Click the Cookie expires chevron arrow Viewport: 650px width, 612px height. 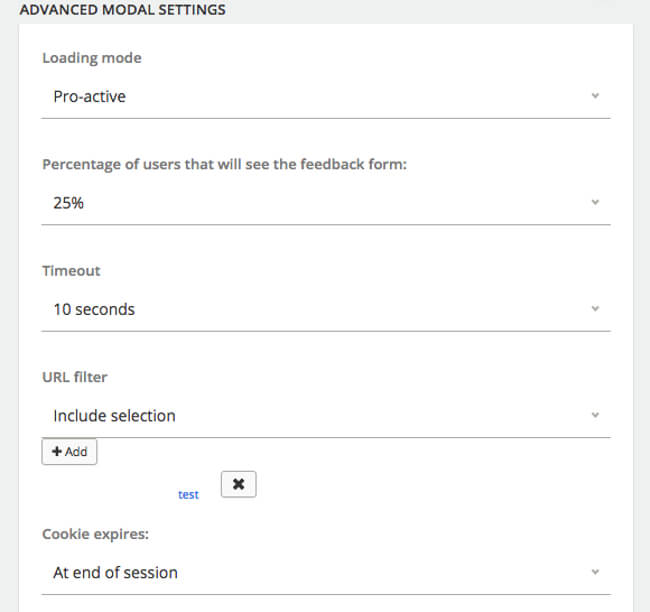(595, 572)
